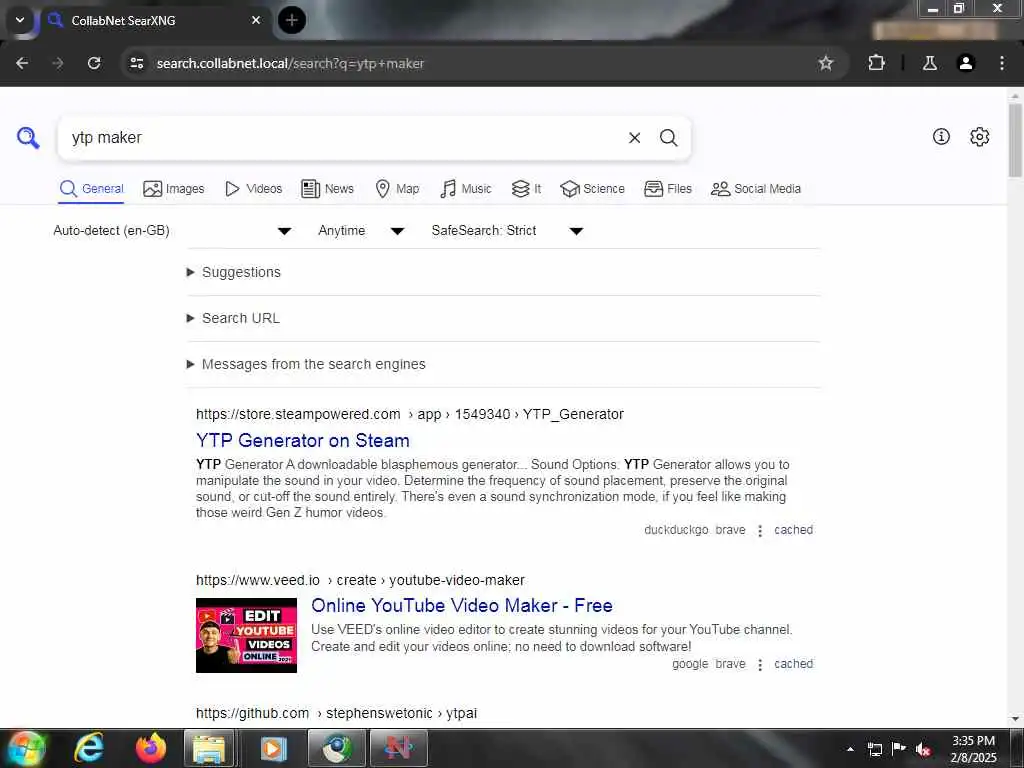Open tab search dropdown arrow
This screenshot has width=1024, height=768.
tap(20, 20)
